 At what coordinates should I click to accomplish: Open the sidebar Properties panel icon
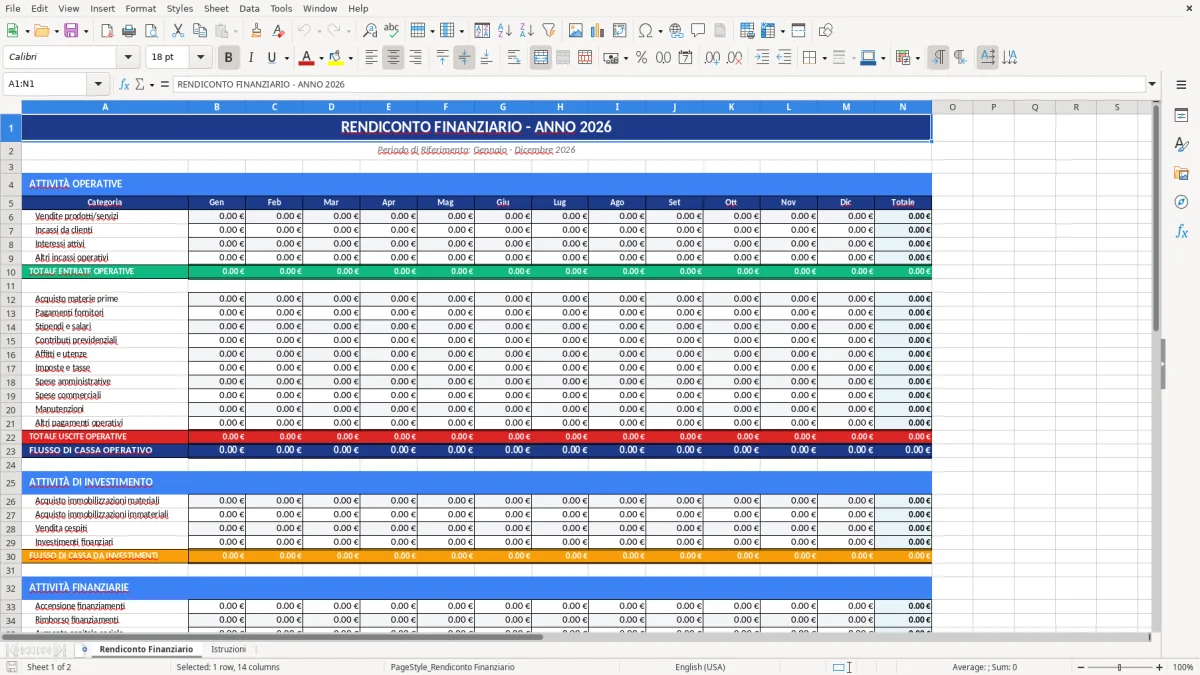click(x=1181, y=116)
